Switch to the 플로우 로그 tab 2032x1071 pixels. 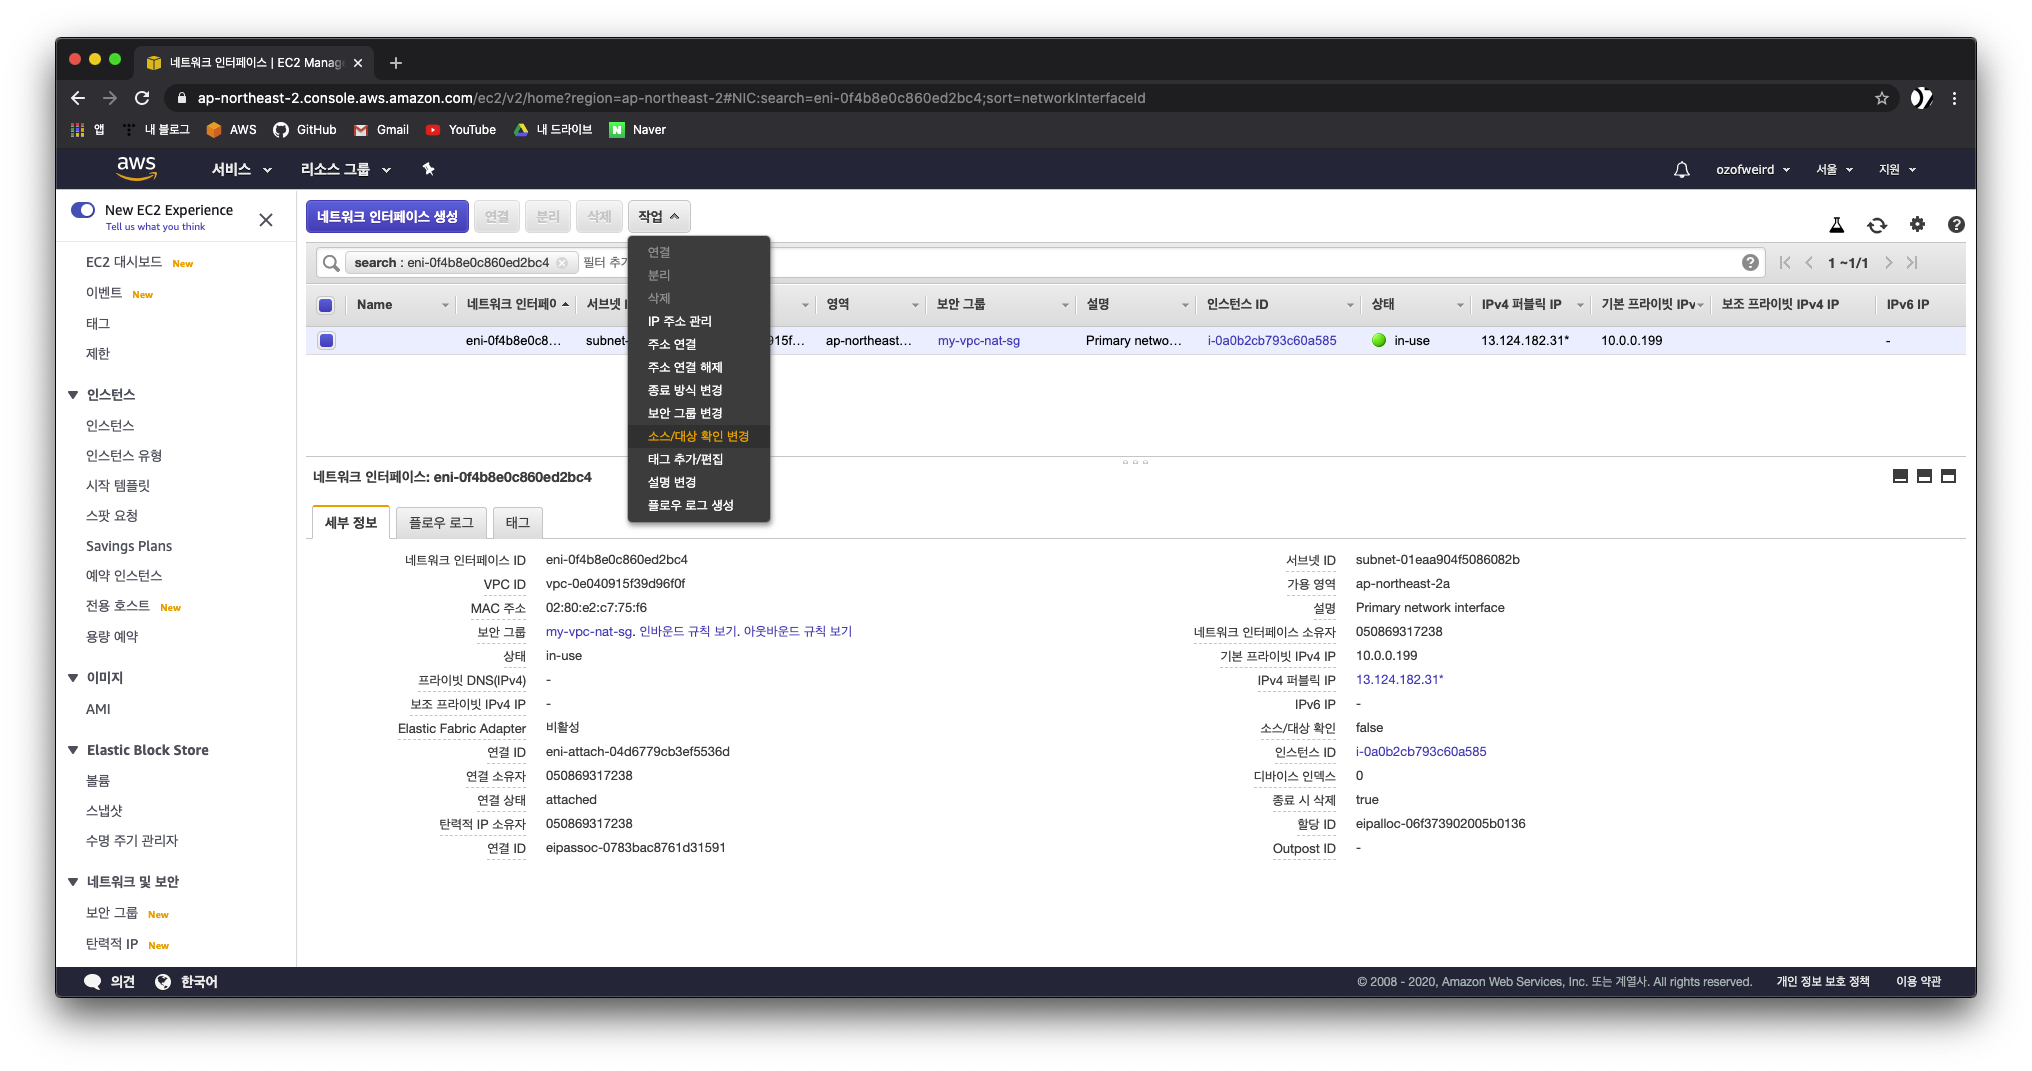tap(441, 523)
